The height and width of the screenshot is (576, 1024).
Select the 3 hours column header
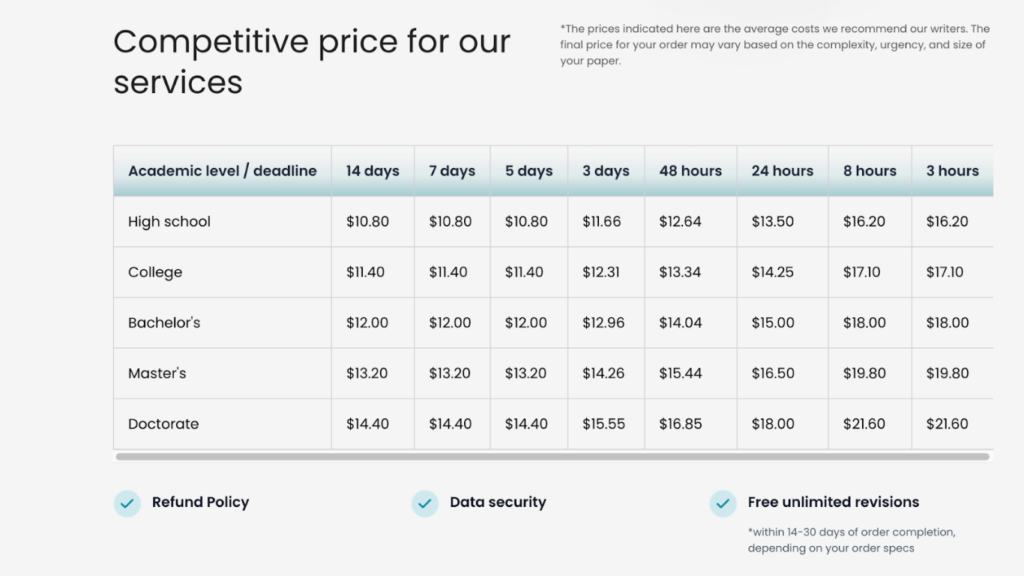(952, 171)
